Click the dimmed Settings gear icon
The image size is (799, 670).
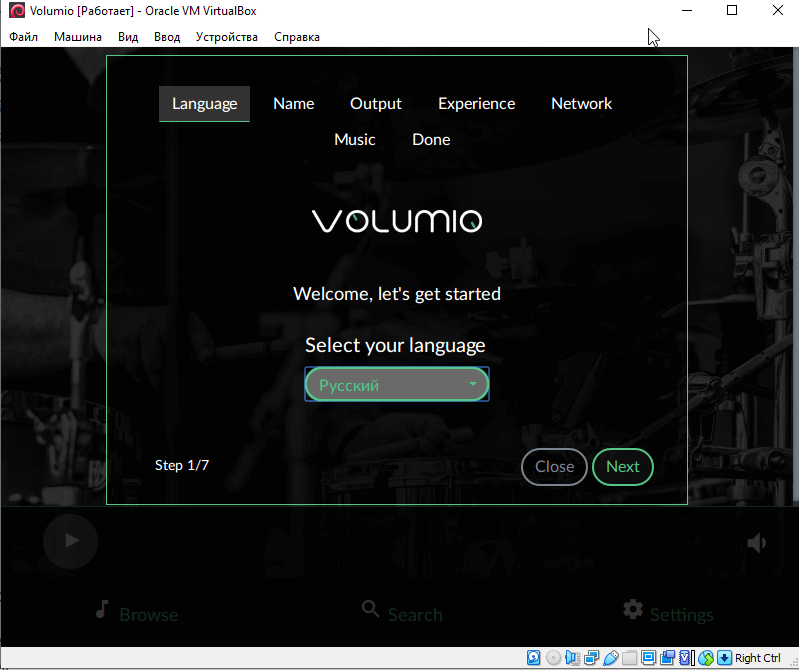coord(633,609)
